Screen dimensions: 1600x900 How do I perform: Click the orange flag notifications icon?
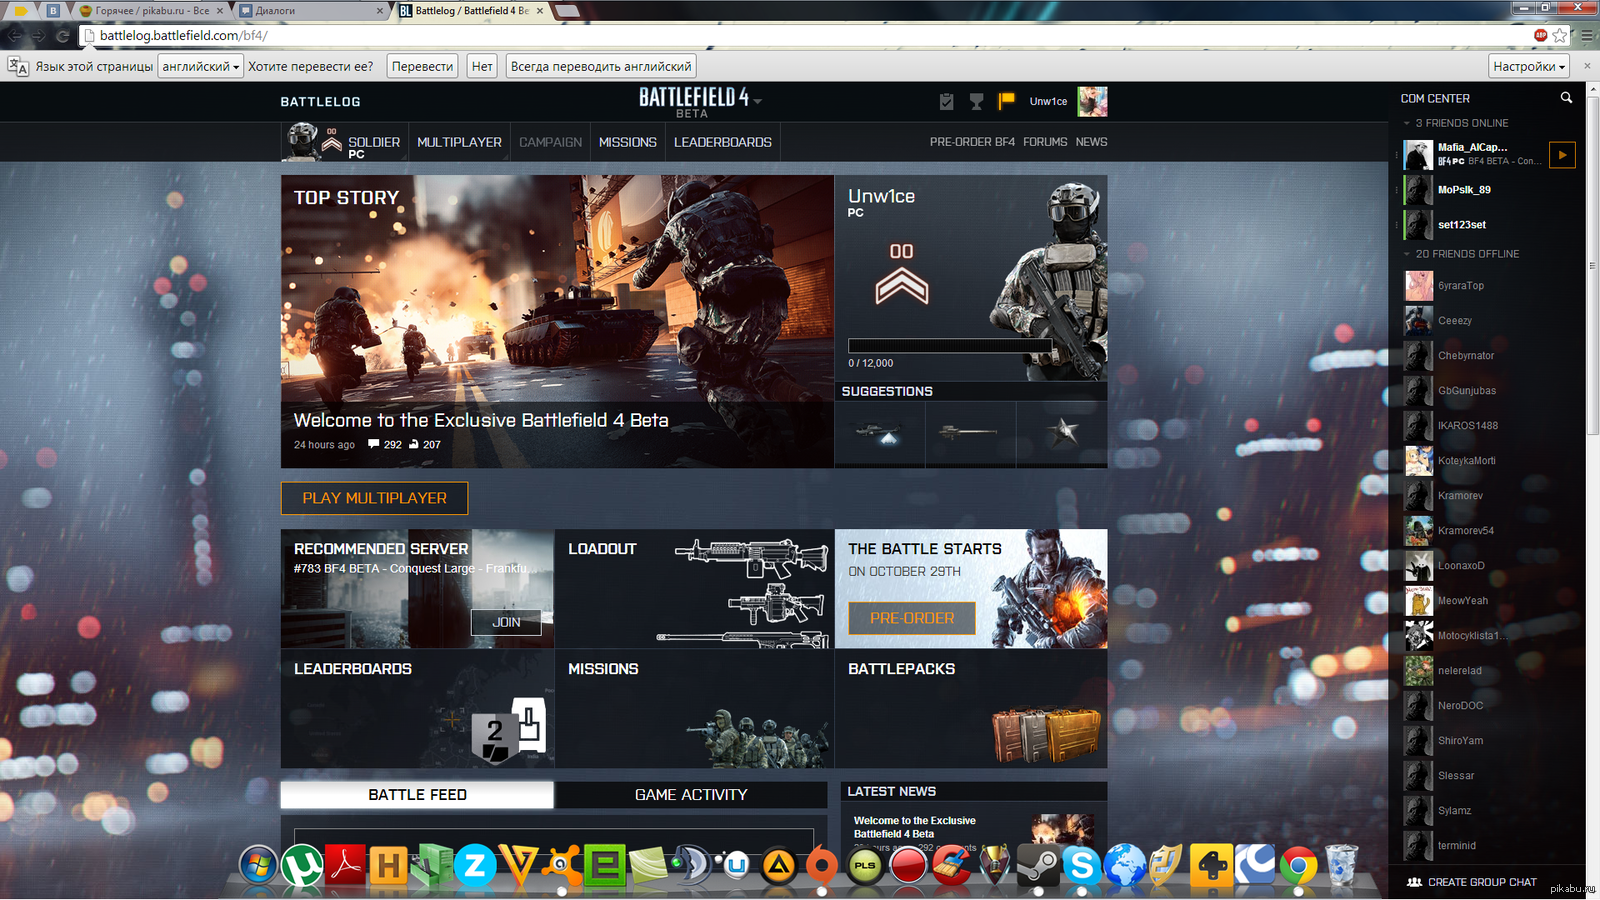click(x=1006, y=101)
